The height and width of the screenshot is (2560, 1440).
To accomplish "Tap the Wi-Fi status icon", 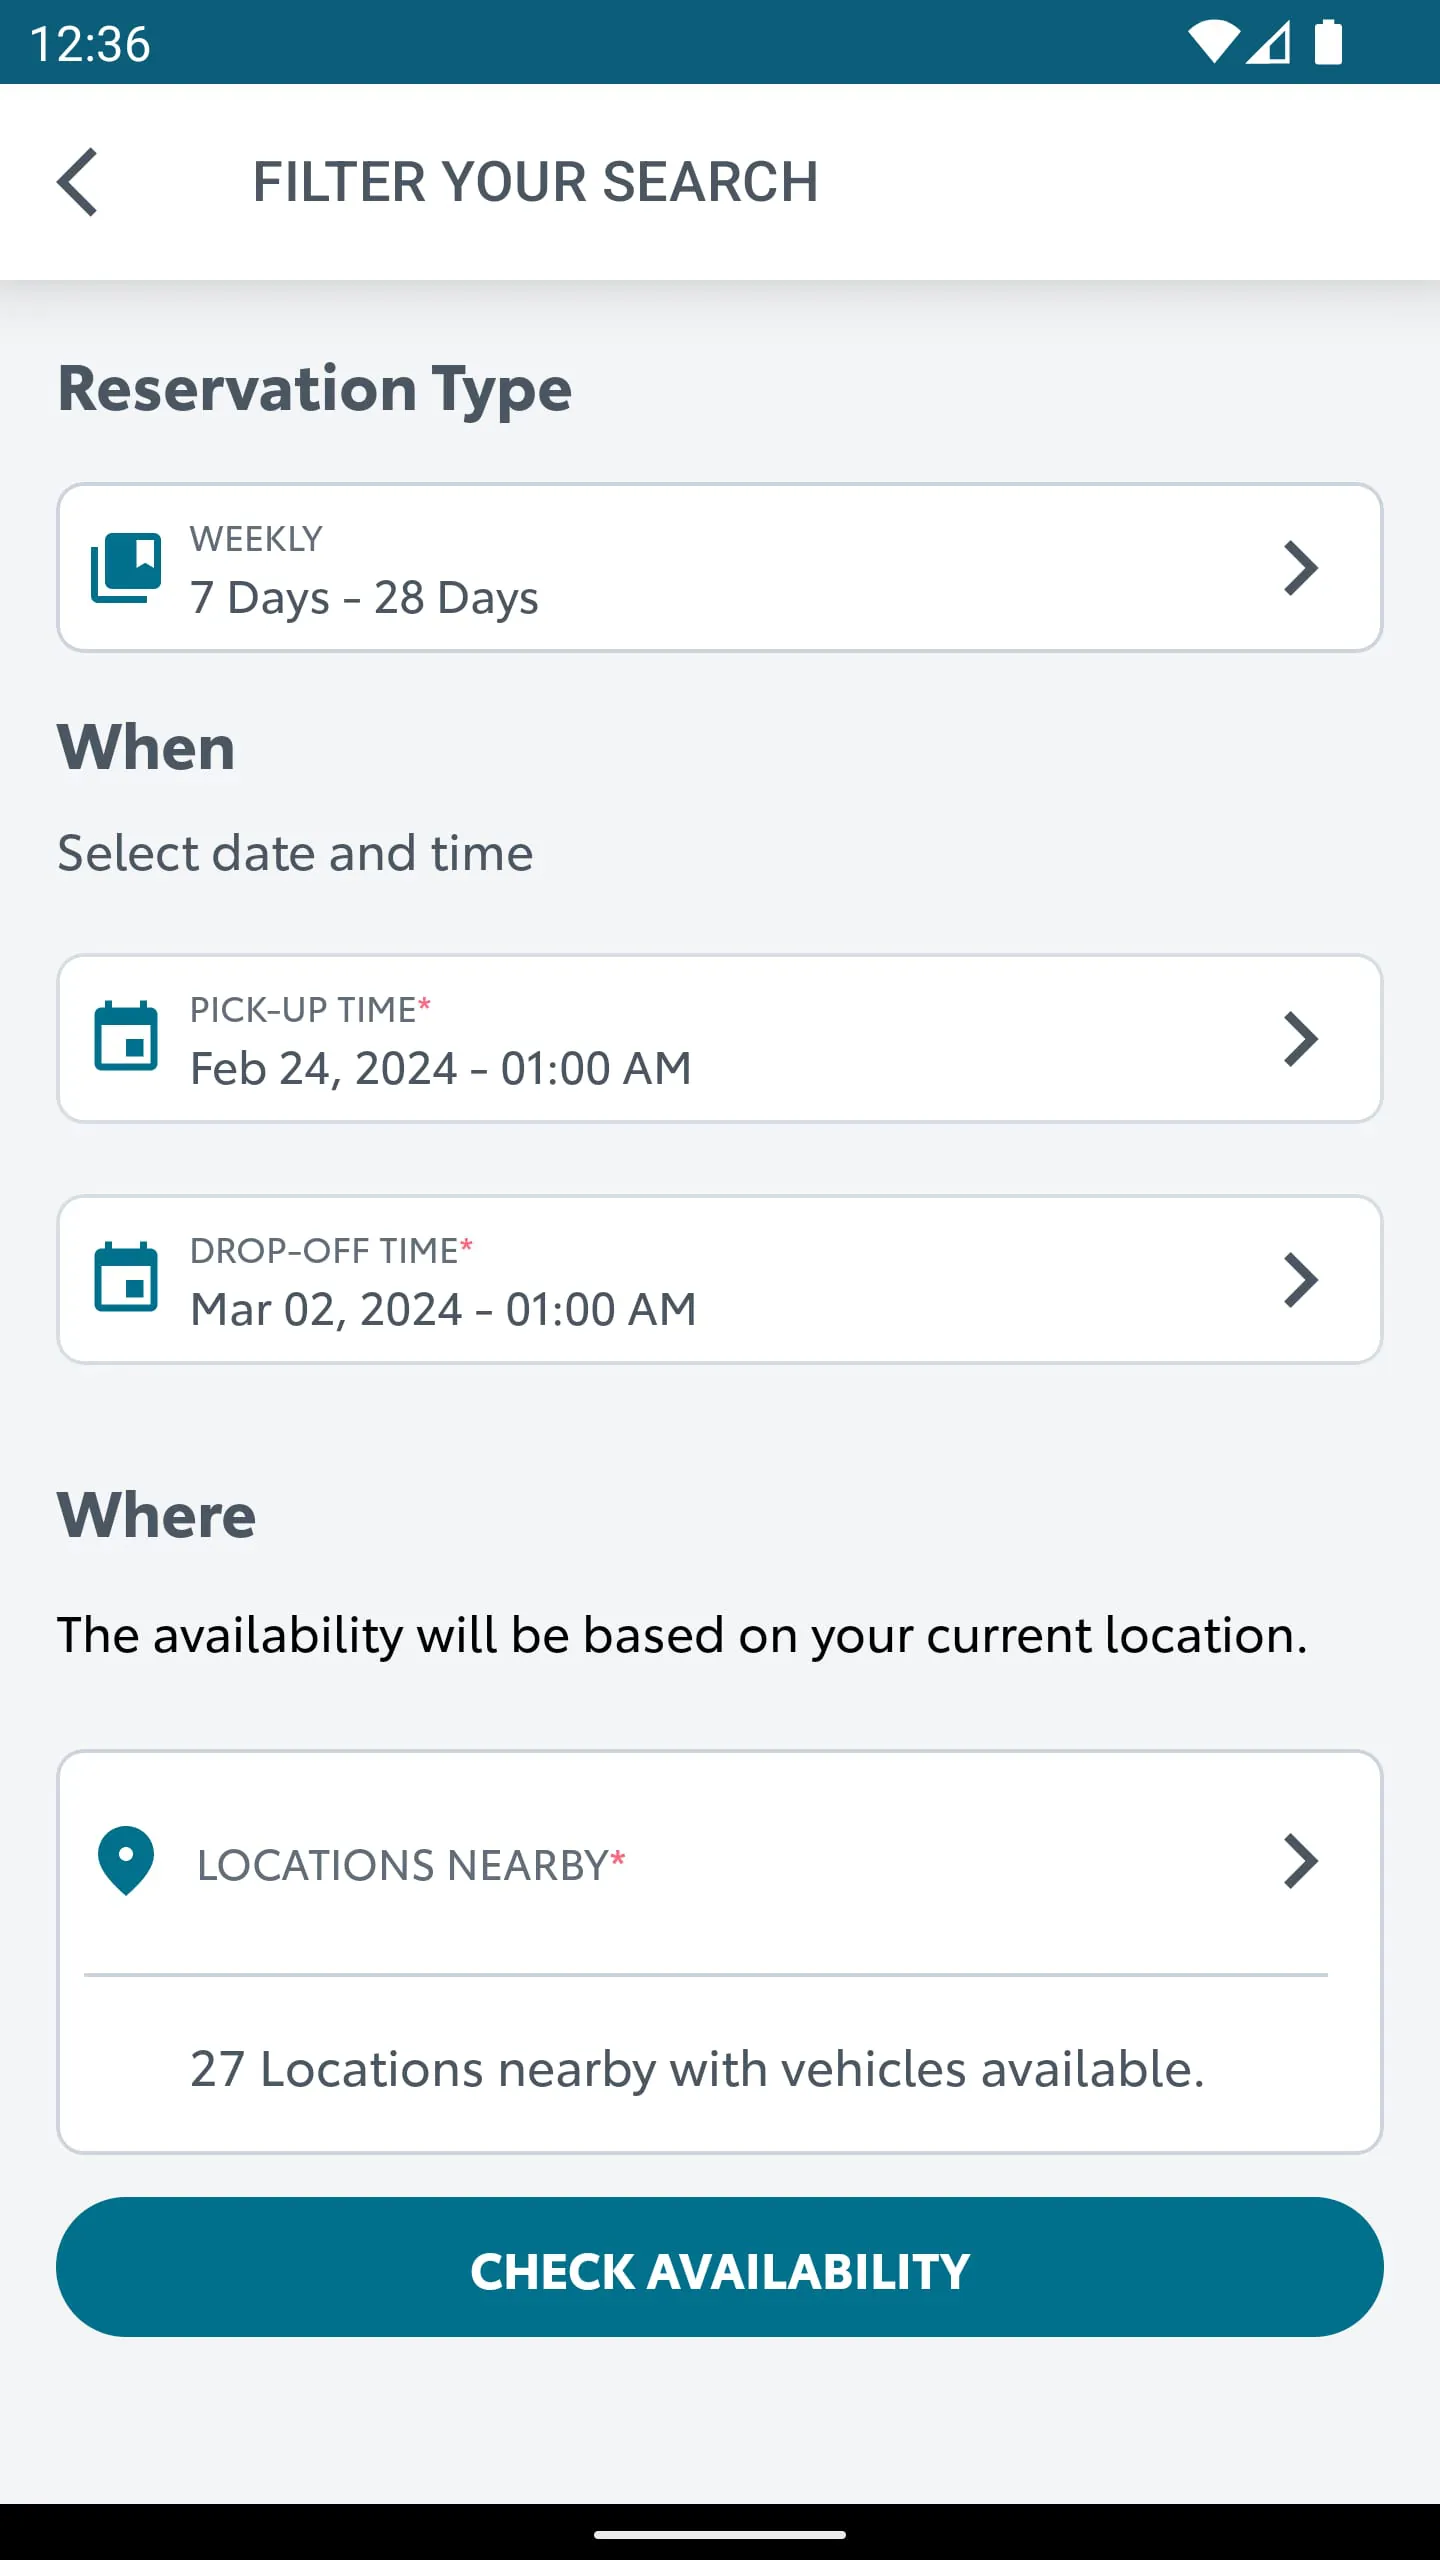I will pos(1213,43).
